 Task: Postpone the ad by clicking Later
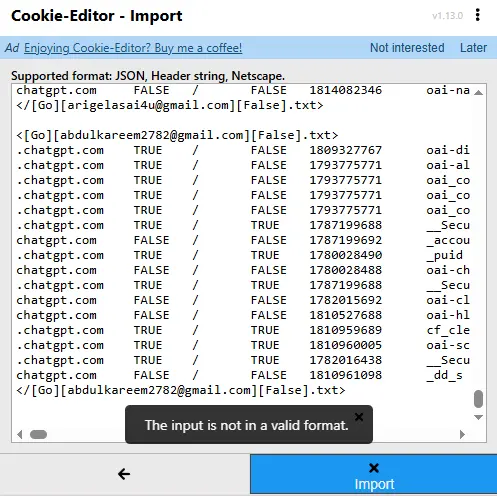(473, 48)
